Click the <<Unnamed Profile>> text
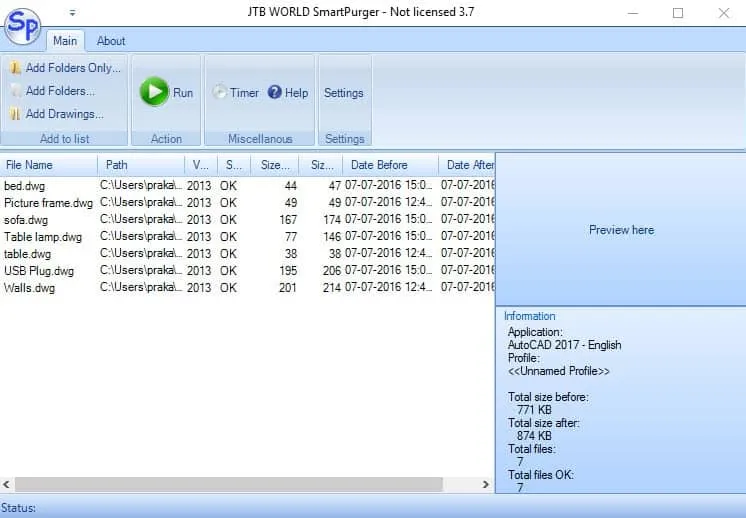Viewport: 746px width, 518px height. tap(559, 371)
